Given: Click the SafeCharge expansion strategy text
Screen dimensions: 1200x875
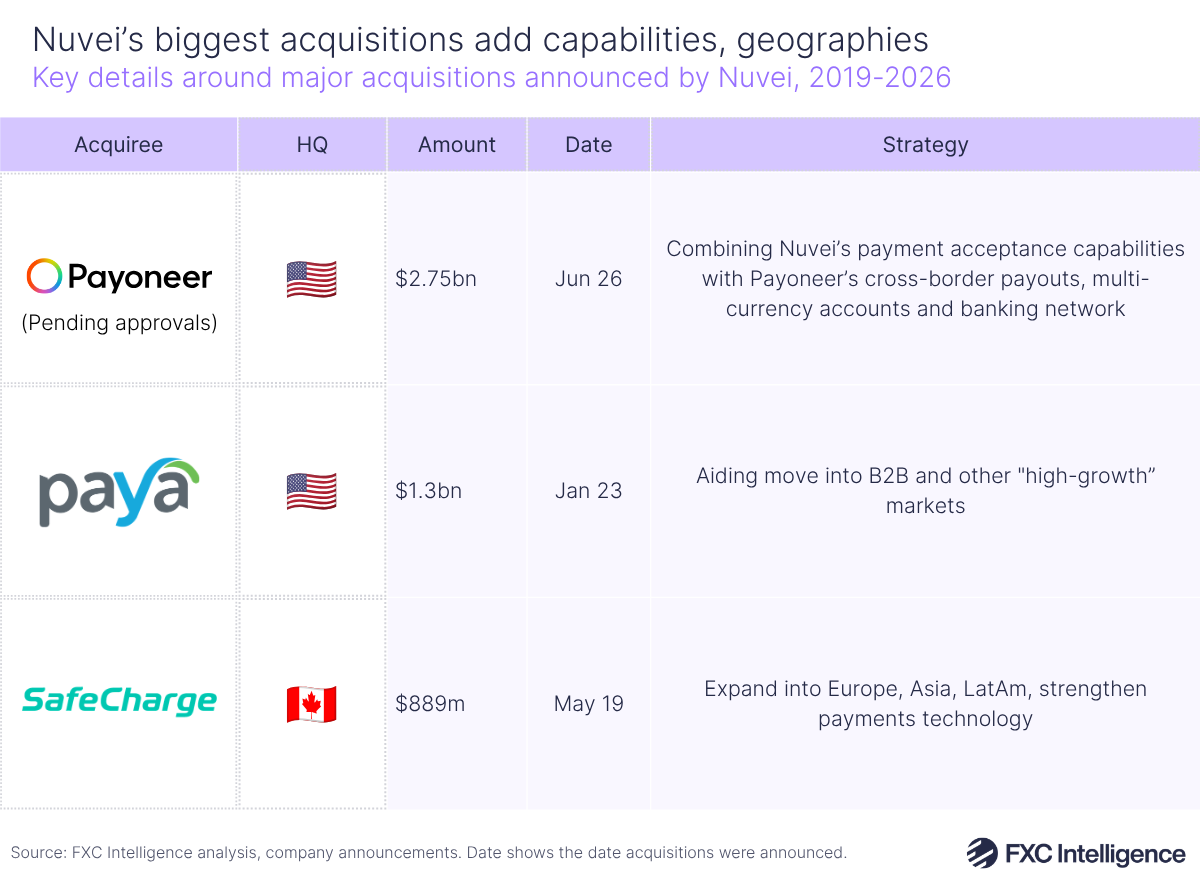Looking at the screenshot, I should click(x=925, y=703).
